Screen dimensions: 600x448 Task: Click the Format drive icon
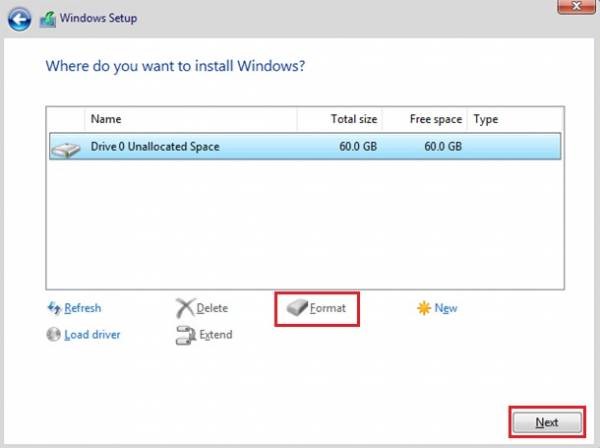click(297, 308)
